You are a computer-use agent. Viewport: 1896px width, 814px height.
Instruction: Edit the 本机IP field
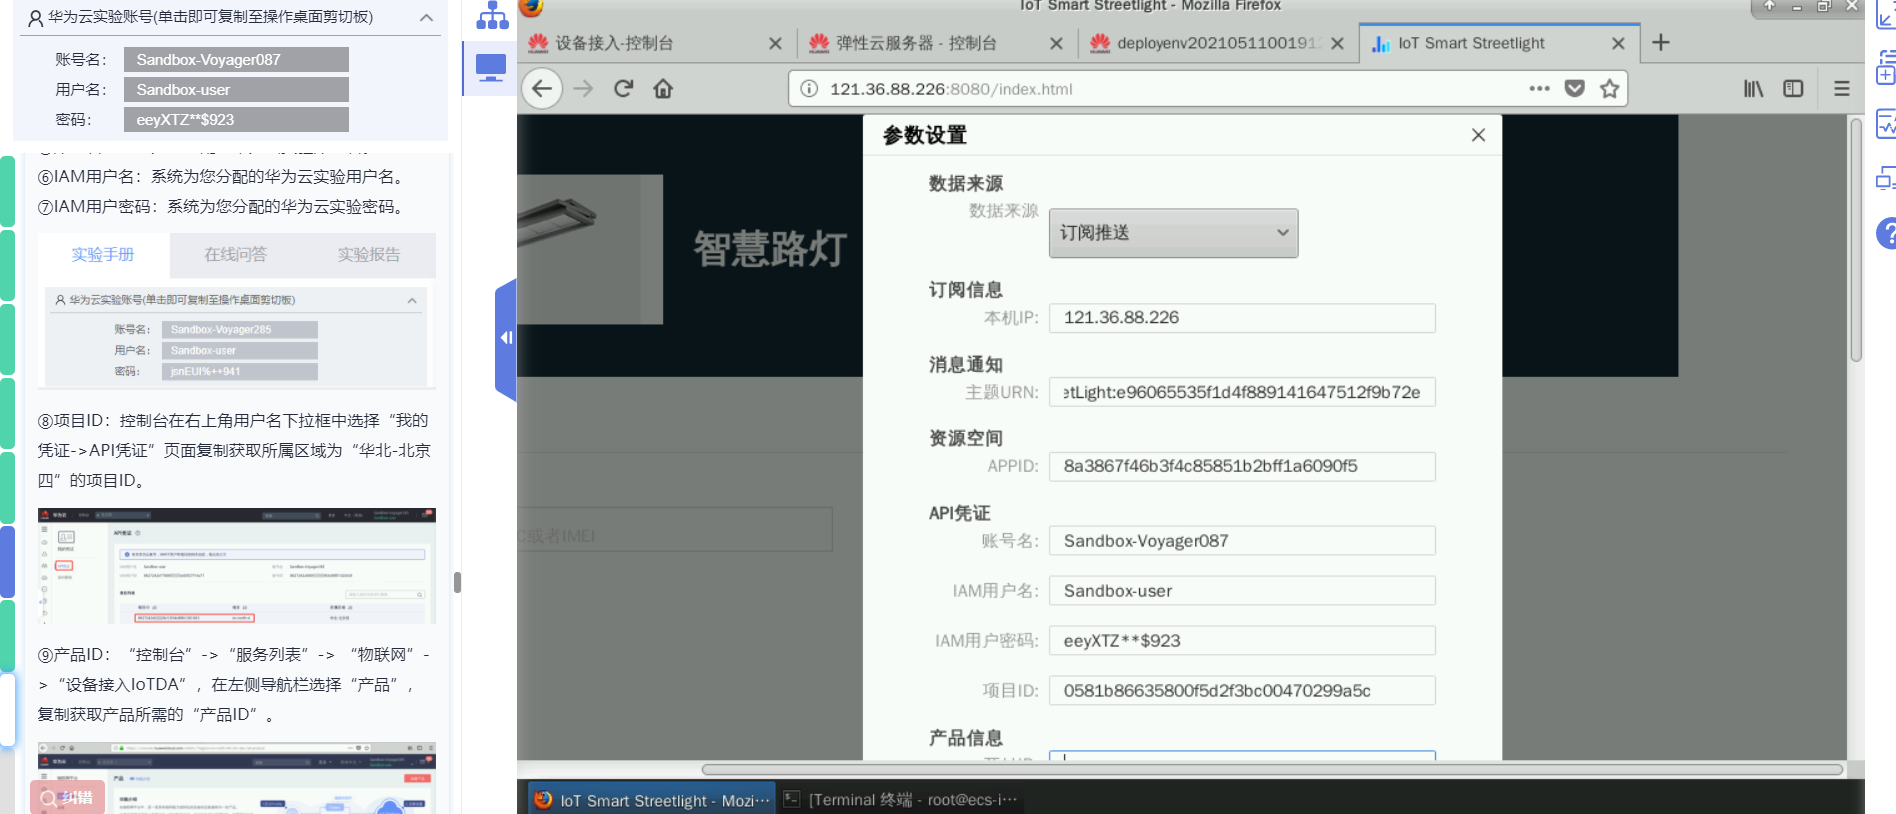1242,318
